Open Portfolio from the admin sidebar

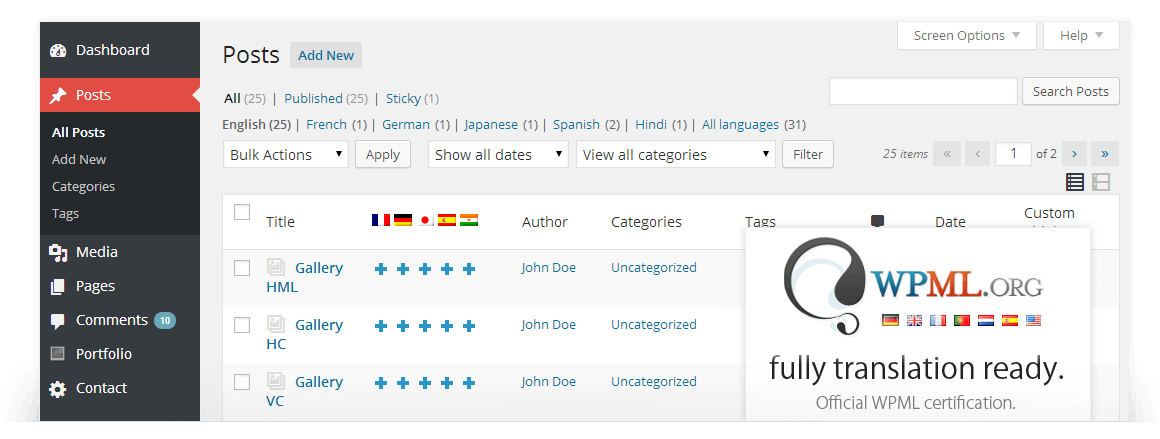(103, 354)
